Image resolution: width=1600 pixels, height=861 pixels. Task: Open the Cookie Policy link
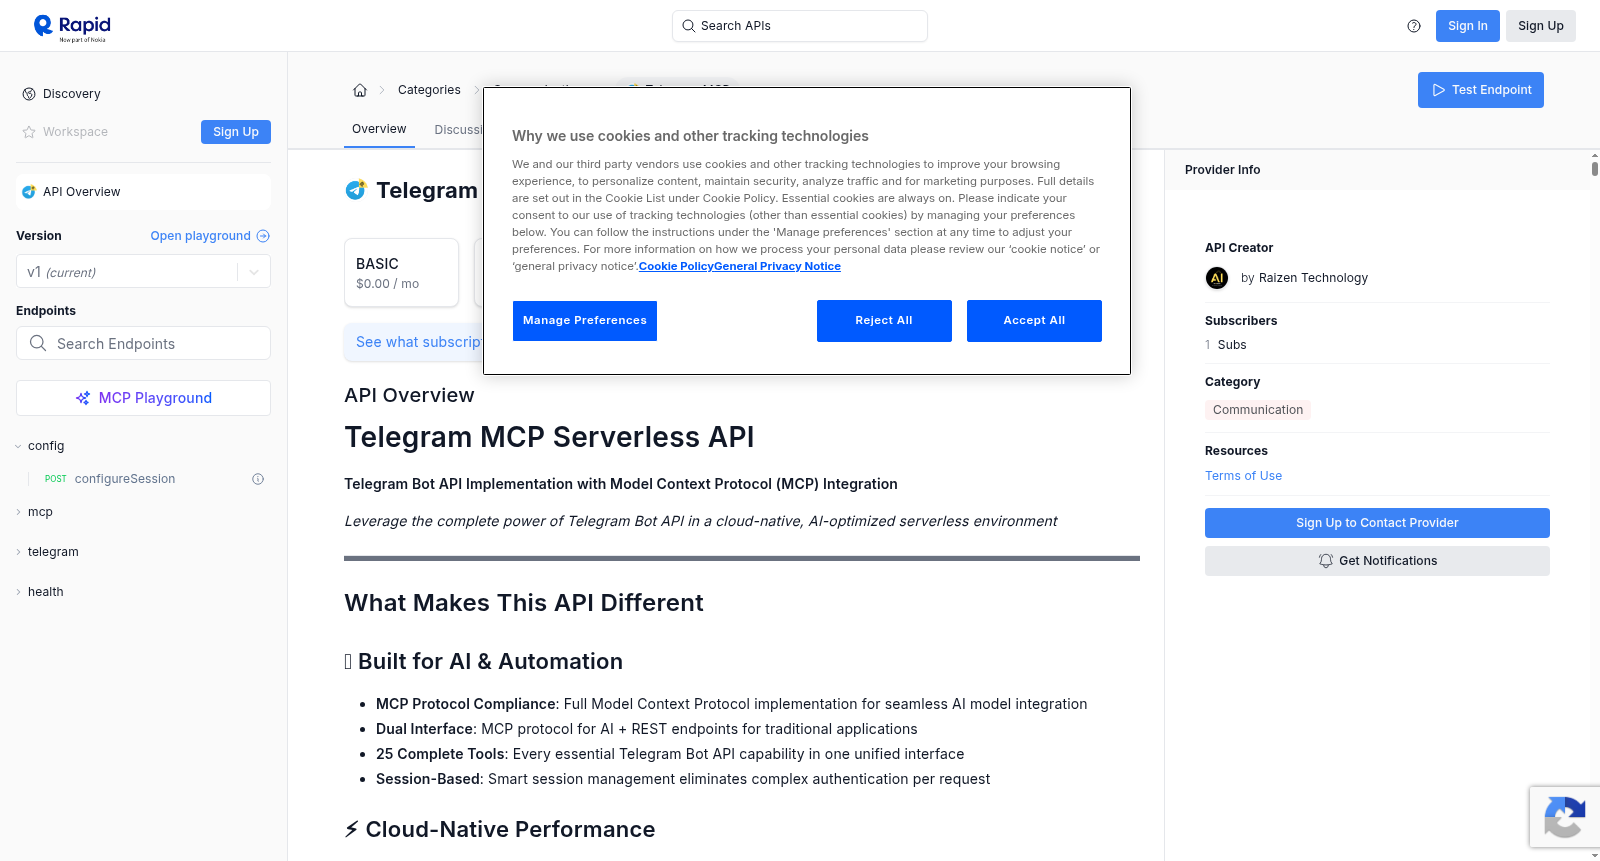[x=676, y=266]
